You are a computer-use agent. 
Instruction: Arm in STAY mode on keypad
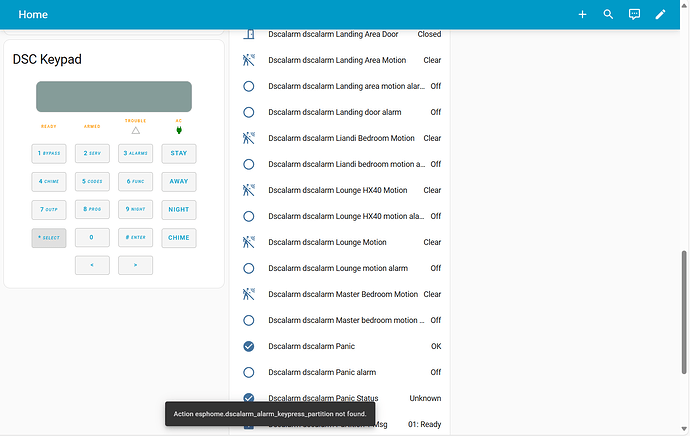[179, 153]
